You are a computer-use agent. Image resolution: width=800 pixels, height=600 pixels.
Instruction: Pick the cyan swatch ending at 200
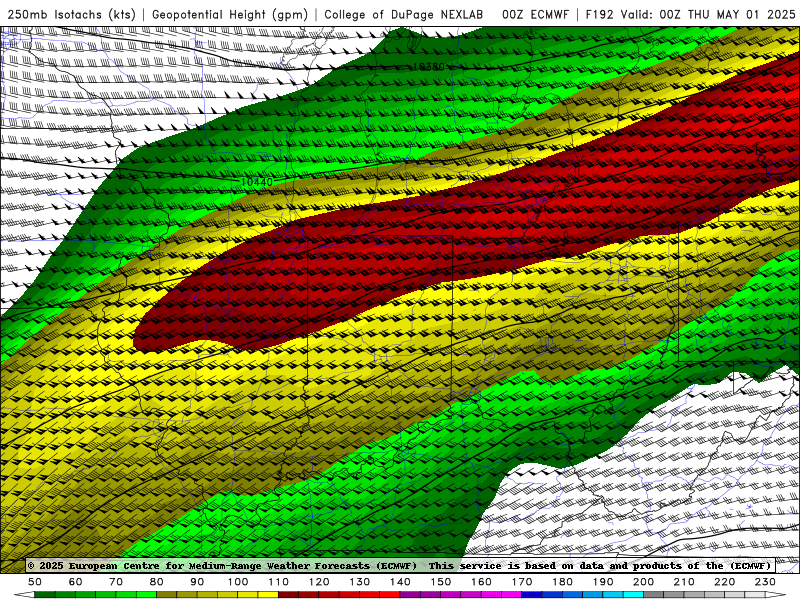click(x=633, y=595)
